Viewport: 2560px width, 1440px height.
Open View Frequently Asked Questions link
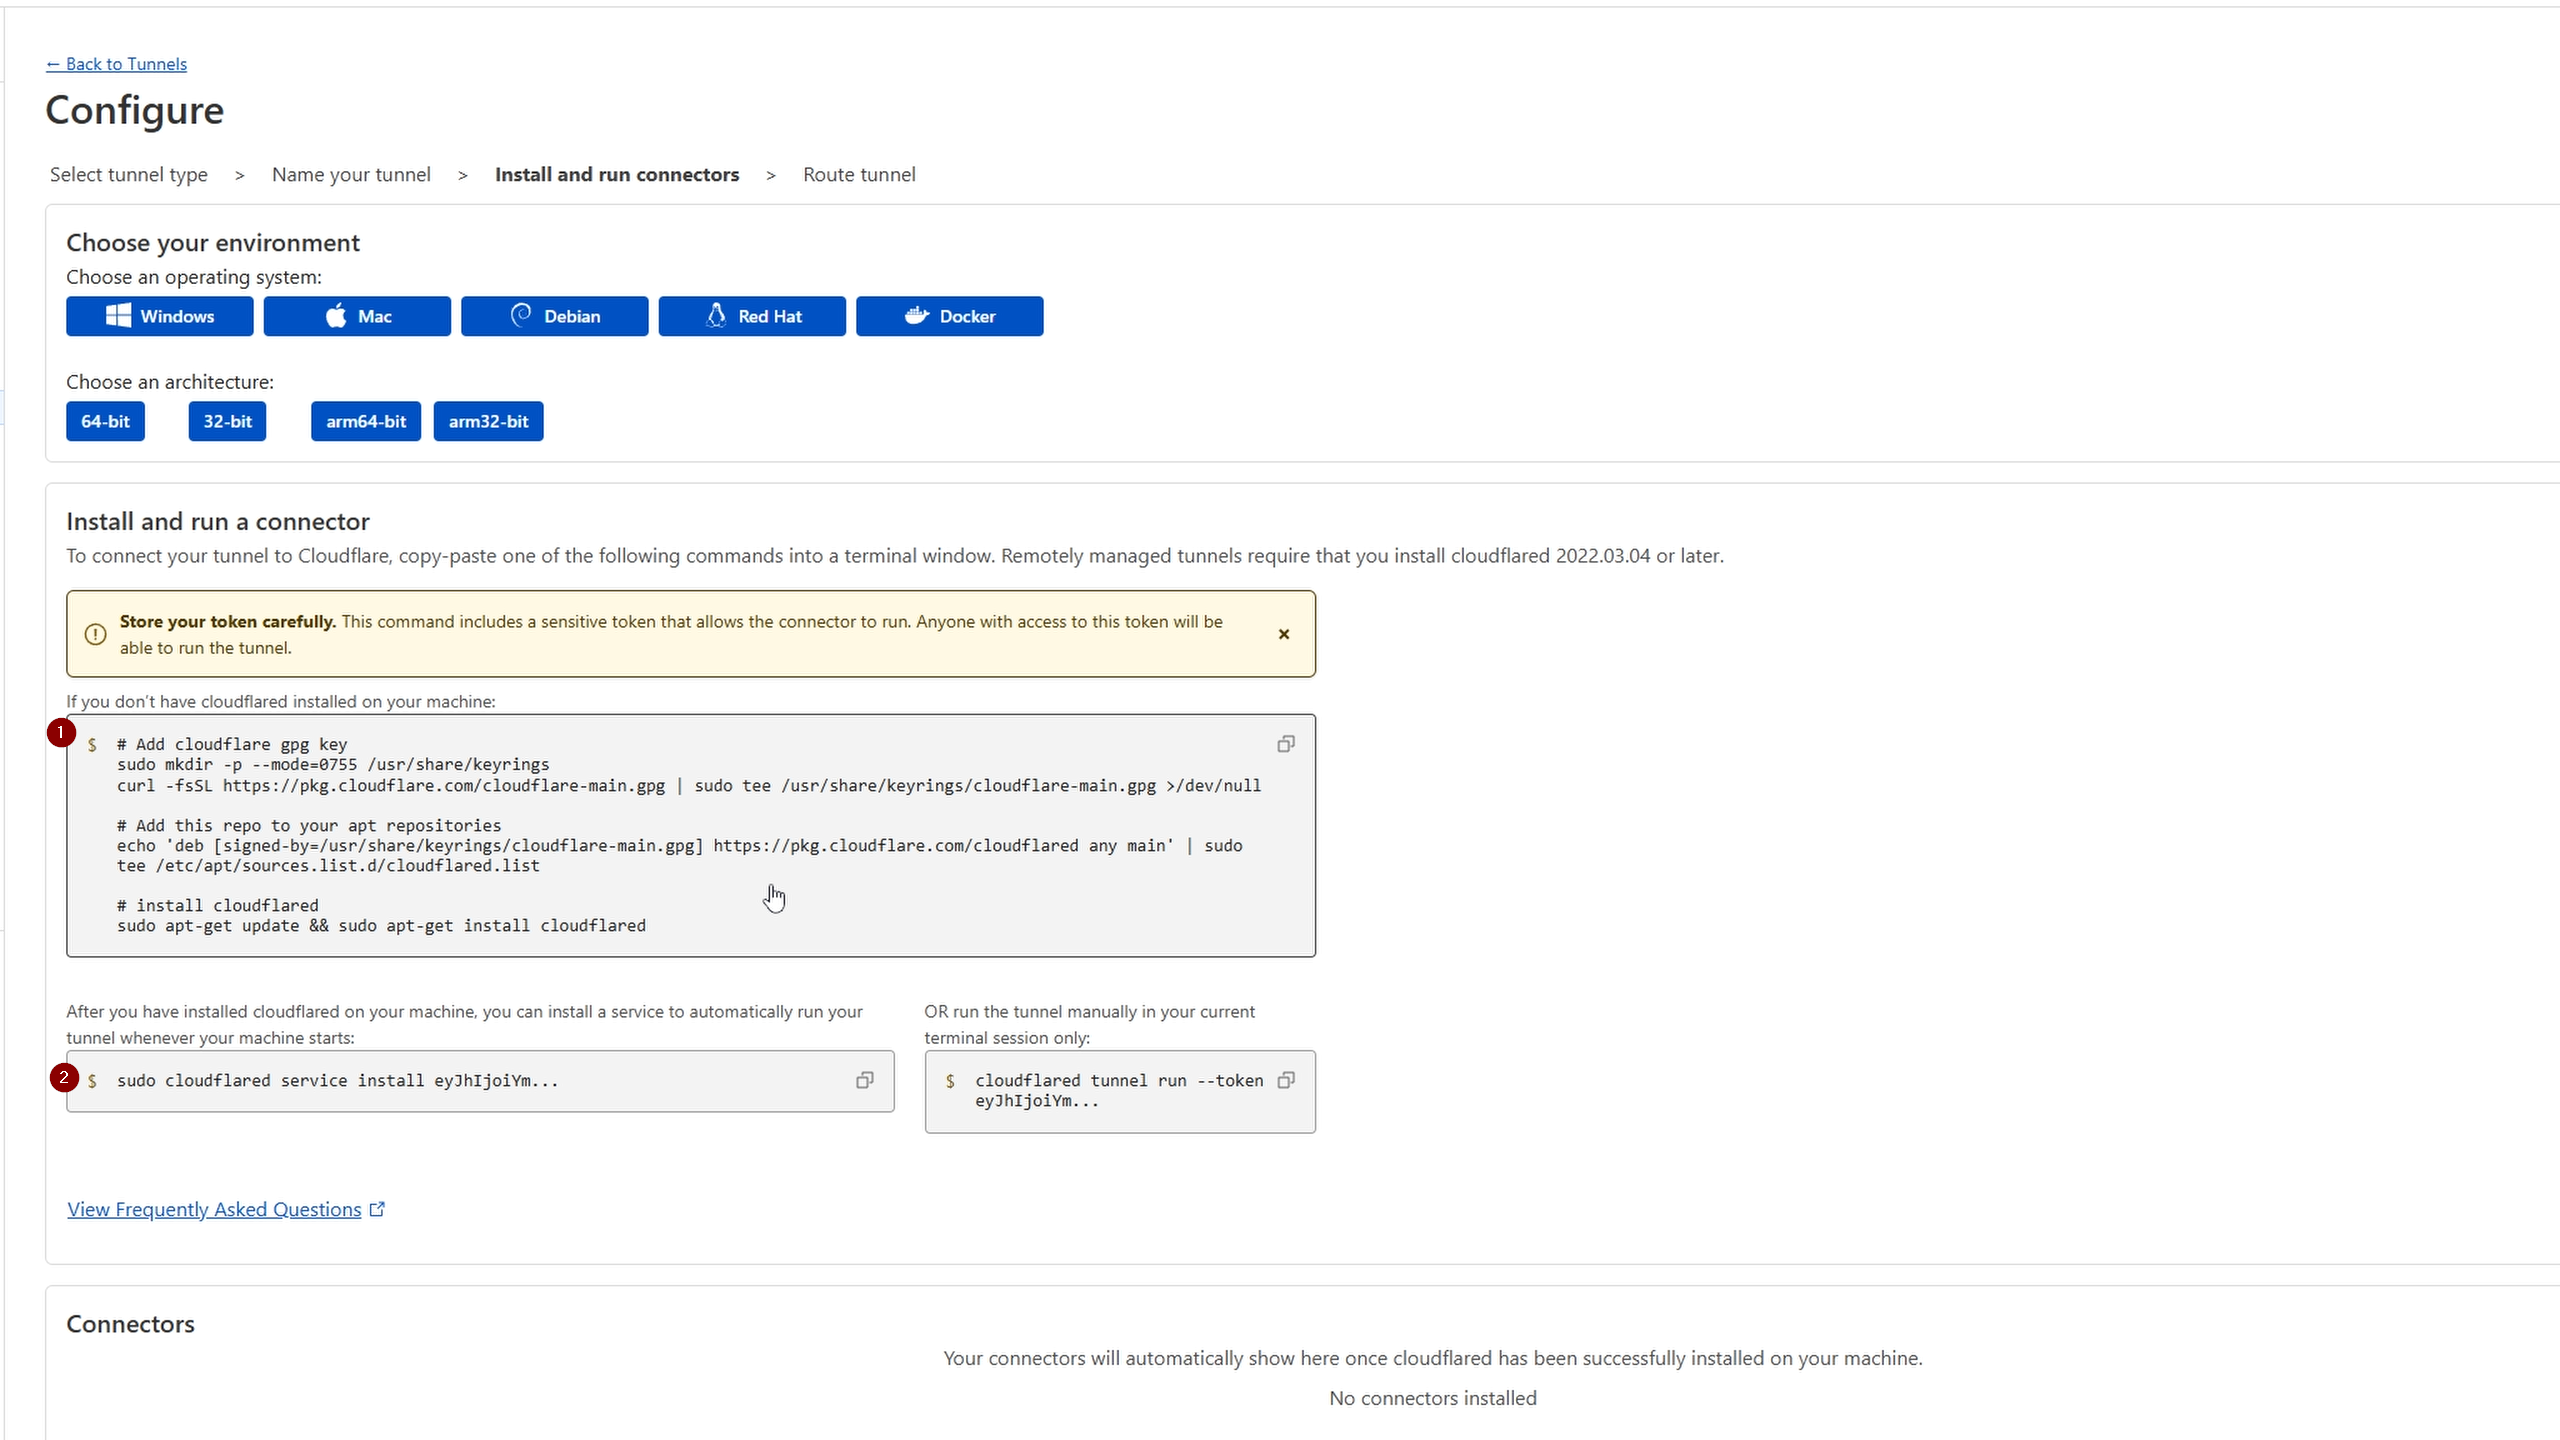pyautogui.click(x=214, y=1209)
